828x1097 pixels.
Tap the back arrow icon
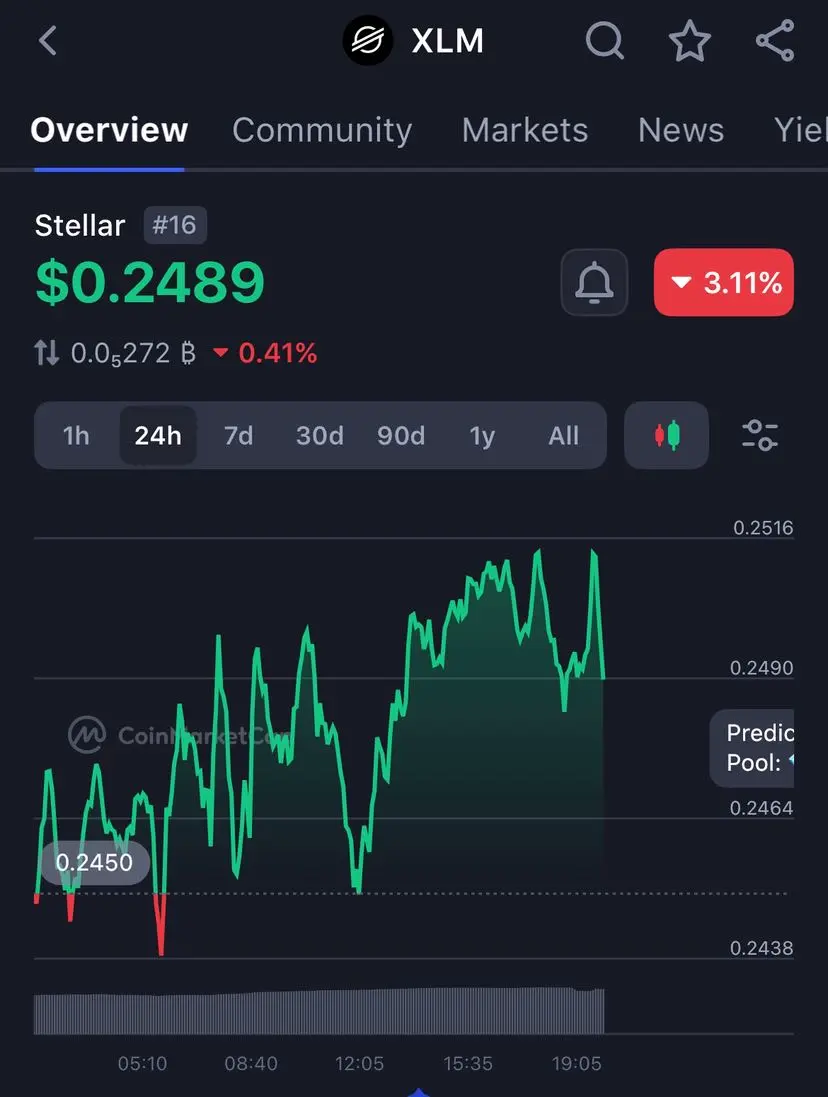[x=48, y=41]
